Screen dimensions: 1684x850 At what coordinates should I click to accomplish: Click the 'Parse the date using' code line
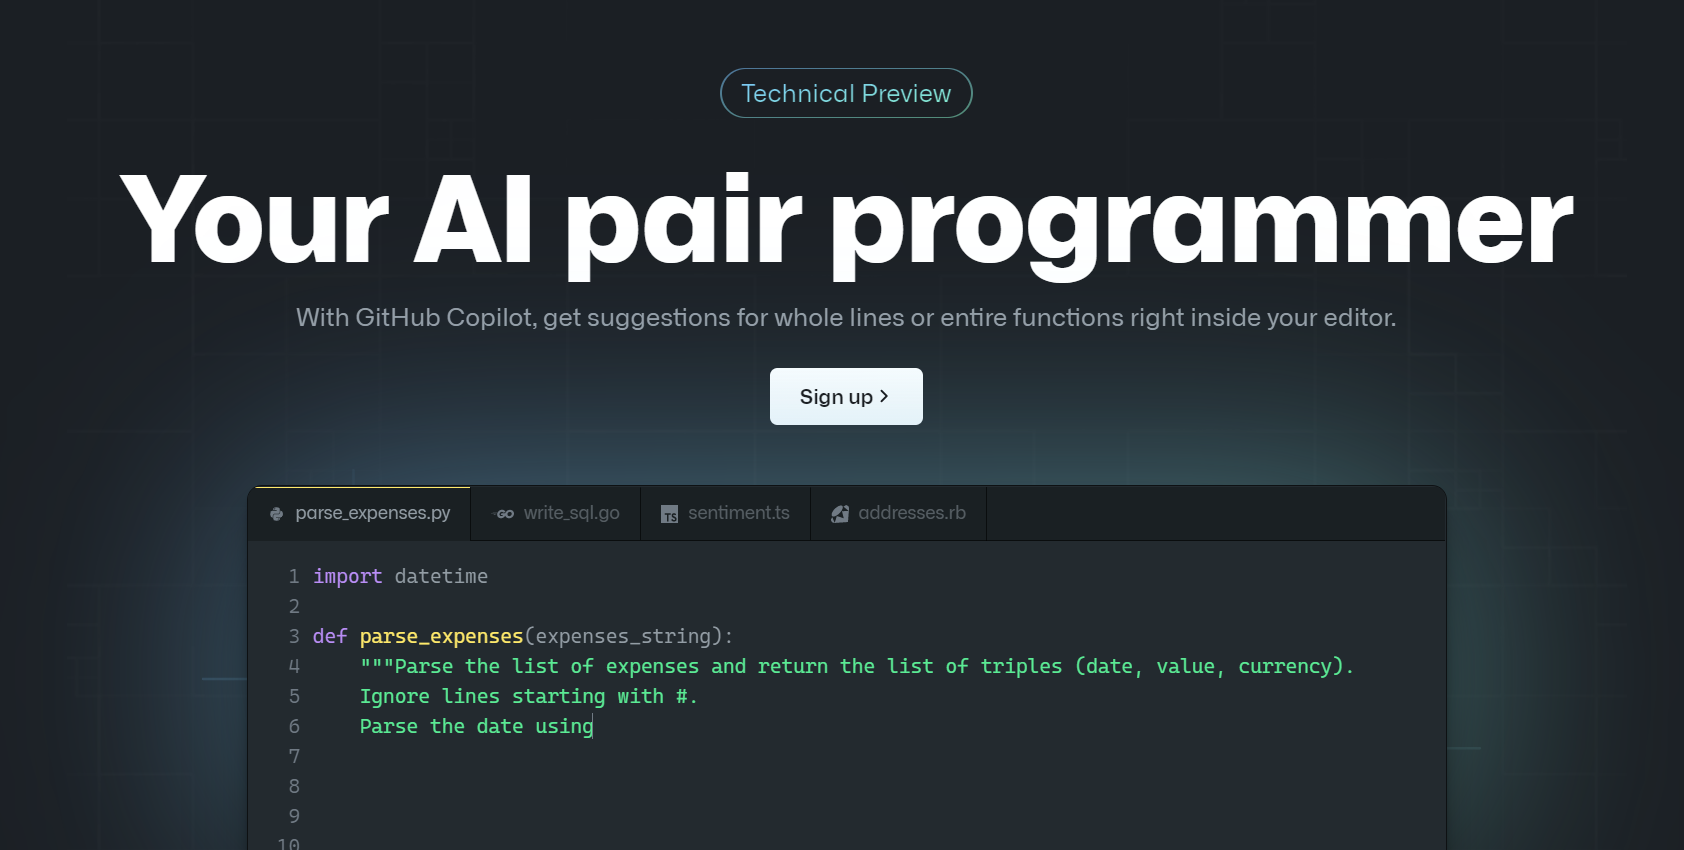477,726
